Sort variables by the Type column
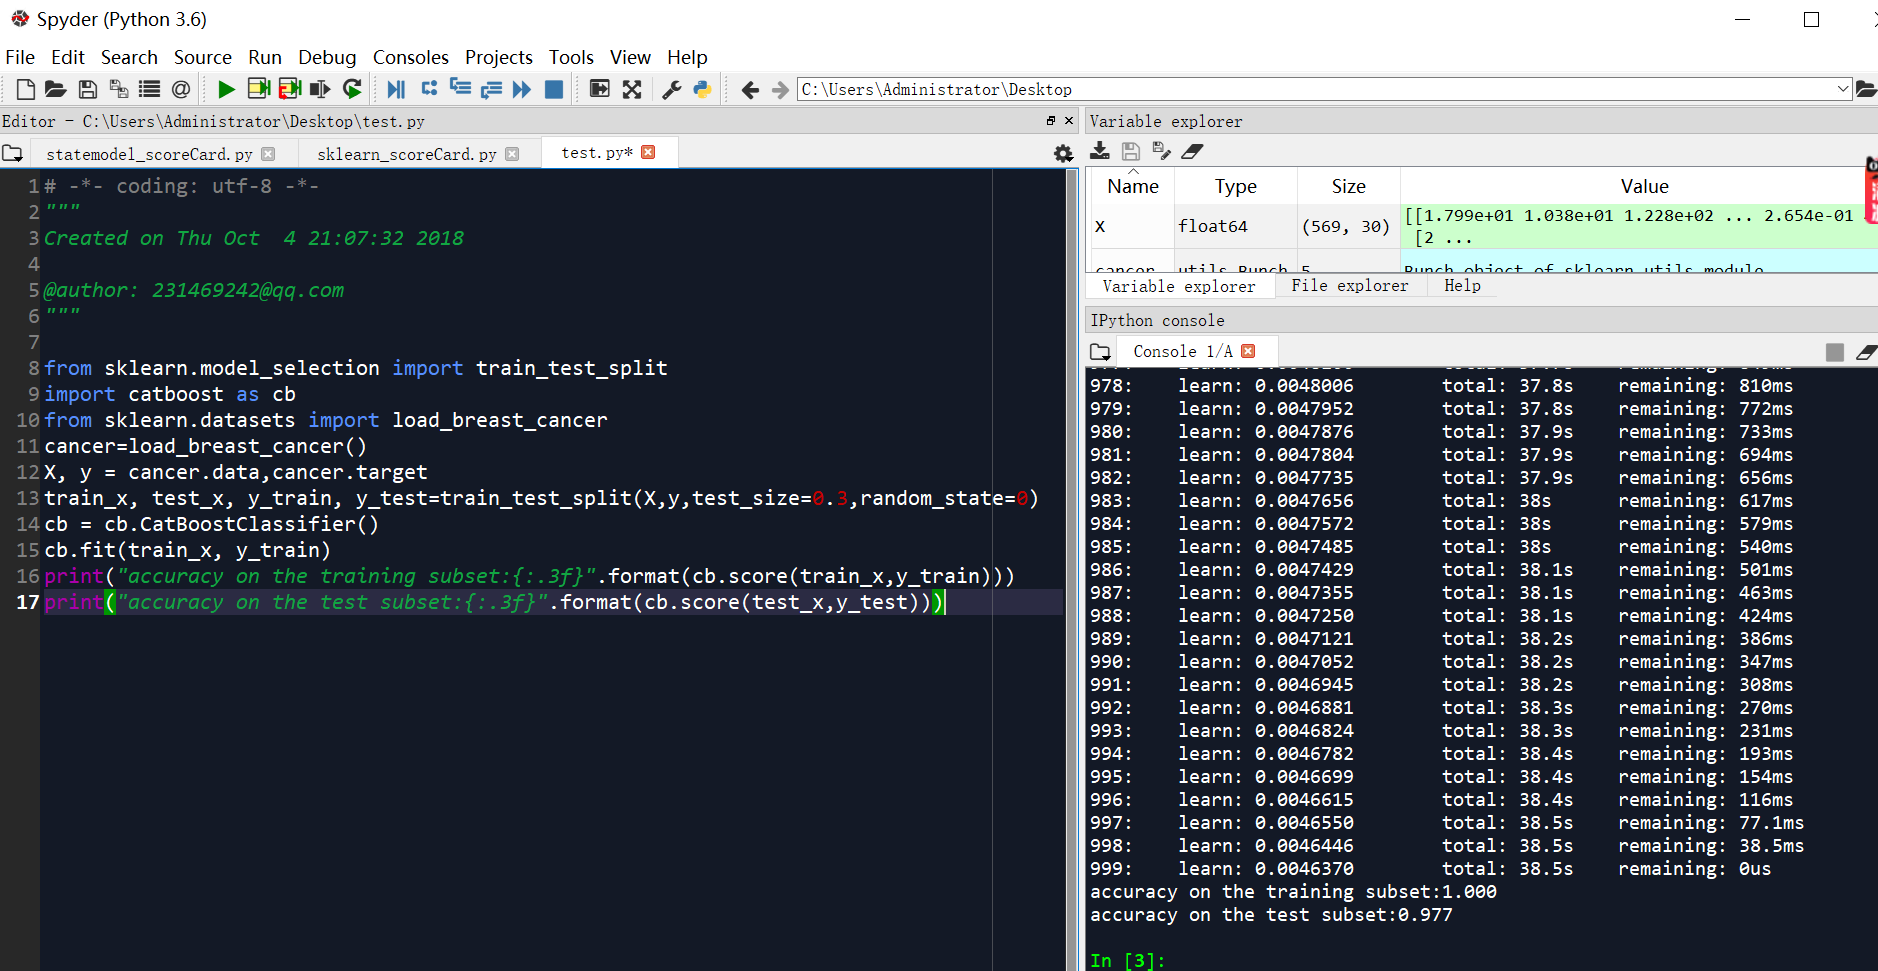This screenshot has height=971, width=1878. pyautogui.click(x=1236, y=186)
